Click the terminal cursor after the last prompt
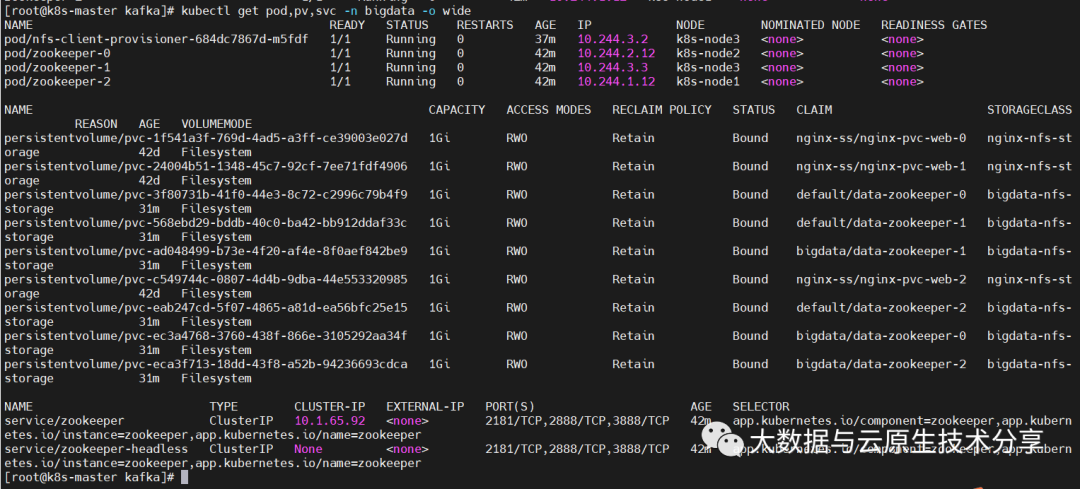1080x489 pixels. click(184, 477)
